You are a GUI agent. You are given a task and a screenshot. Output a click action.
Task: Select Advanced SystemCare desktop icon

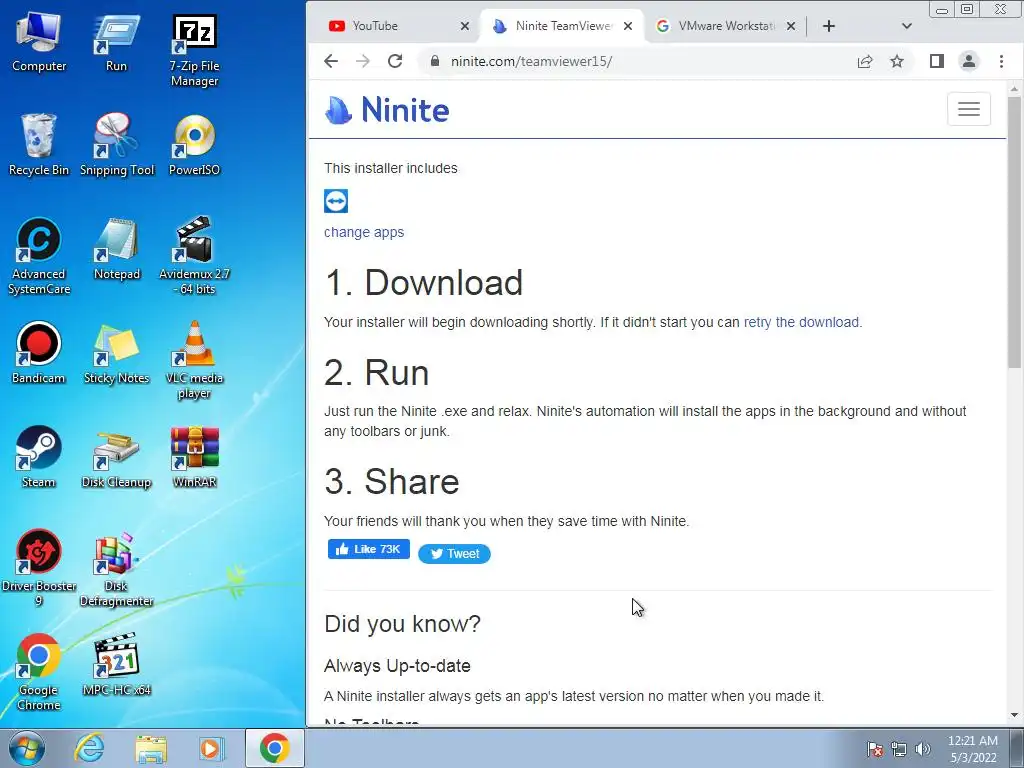pyautogui.click(x=39, y=257)
